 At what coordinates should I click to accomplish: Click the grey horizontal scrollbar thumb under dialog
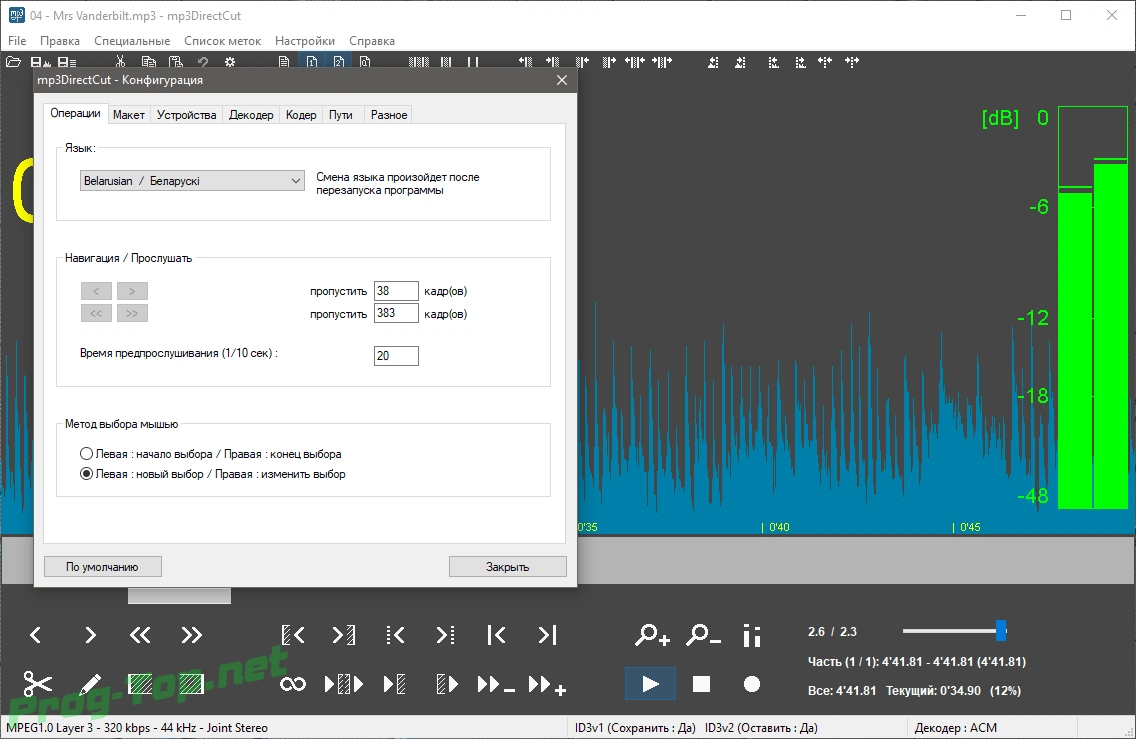click(180, 596)
